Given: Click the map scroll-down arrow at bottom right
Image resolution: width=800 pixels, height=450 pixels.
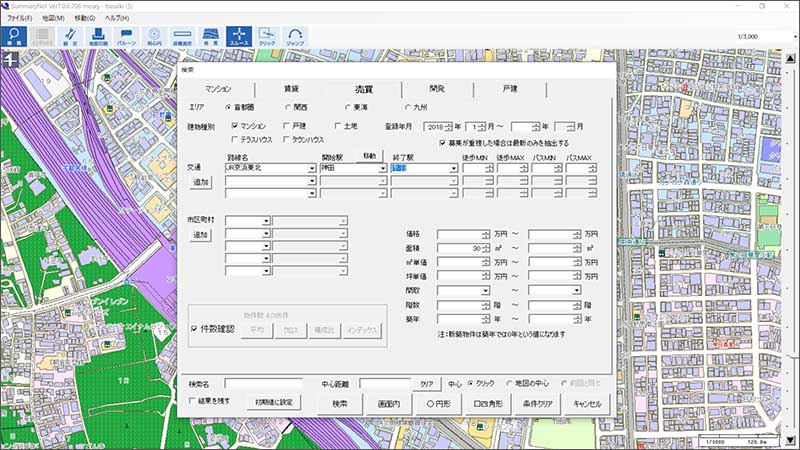Looking at the screenshot, I should (790, 440).
